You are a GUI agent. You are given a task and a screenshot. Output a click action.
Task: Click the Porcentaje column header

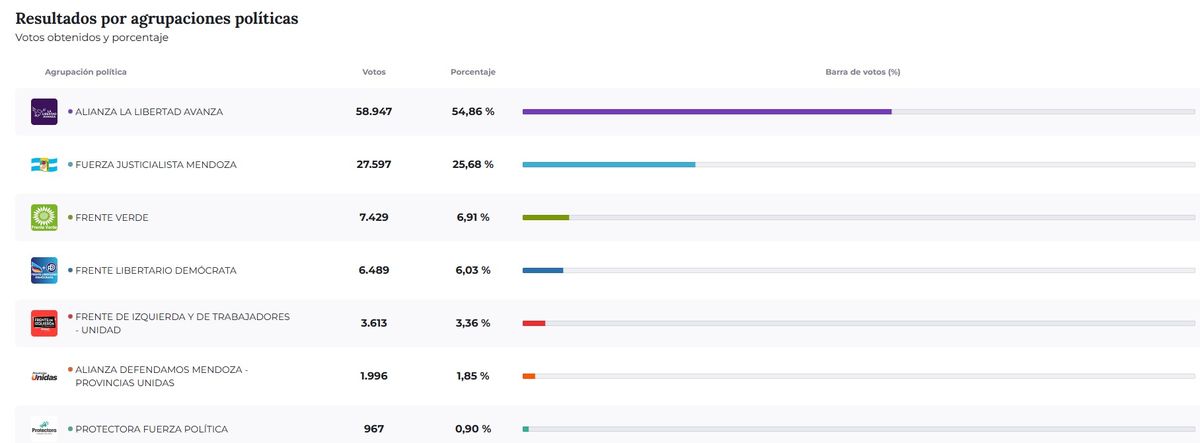473,72
